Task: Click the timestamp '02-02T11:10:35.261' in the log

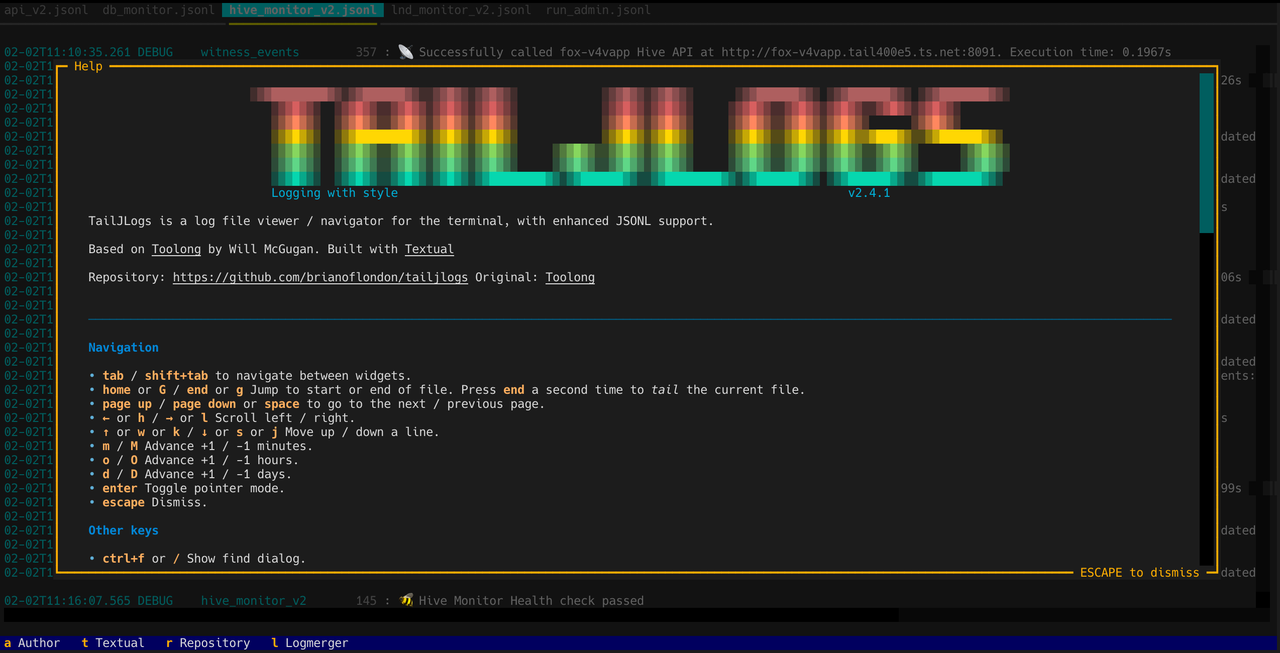Action: click(67, 52)
